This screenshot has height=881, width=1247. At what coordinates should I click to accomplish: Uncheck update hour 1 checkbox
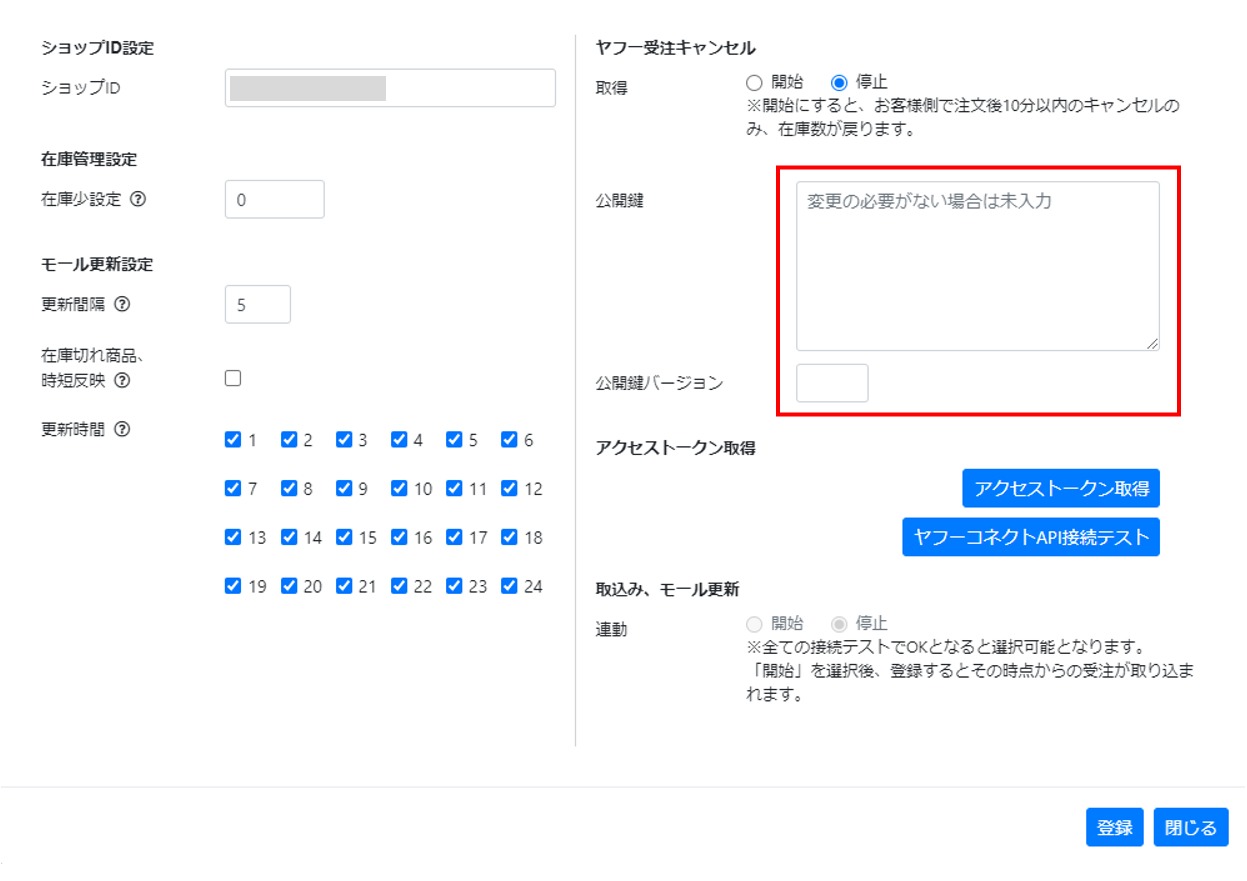233,439
